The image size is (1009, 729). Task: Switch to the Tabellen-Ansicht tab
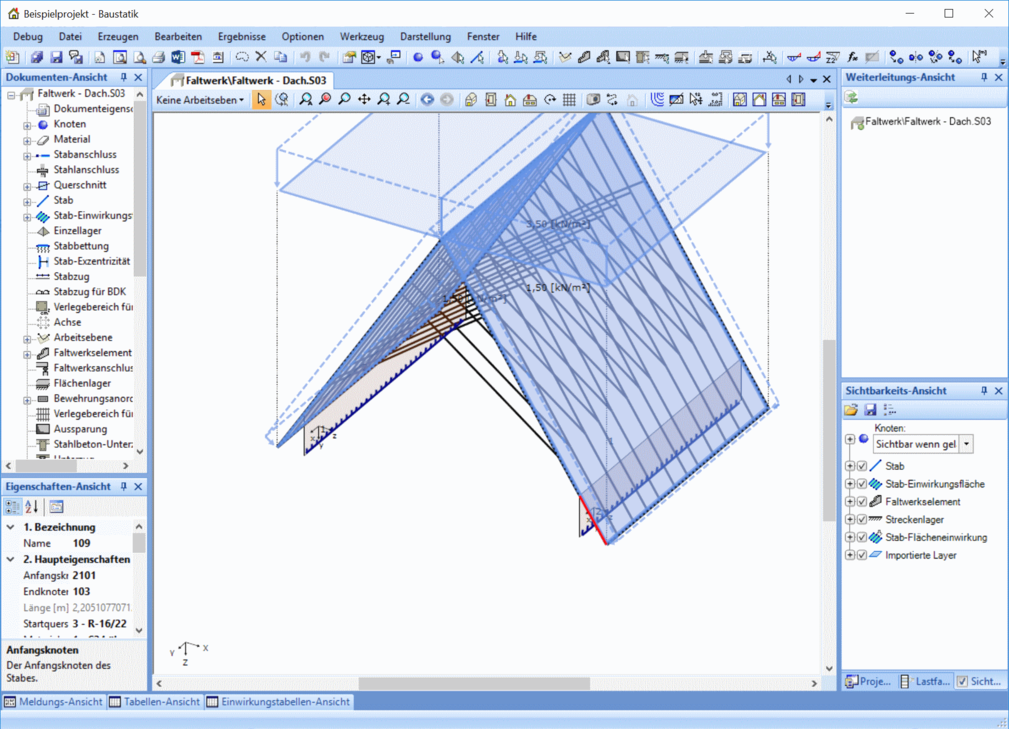pyautogui.click(x=155, y=702)
